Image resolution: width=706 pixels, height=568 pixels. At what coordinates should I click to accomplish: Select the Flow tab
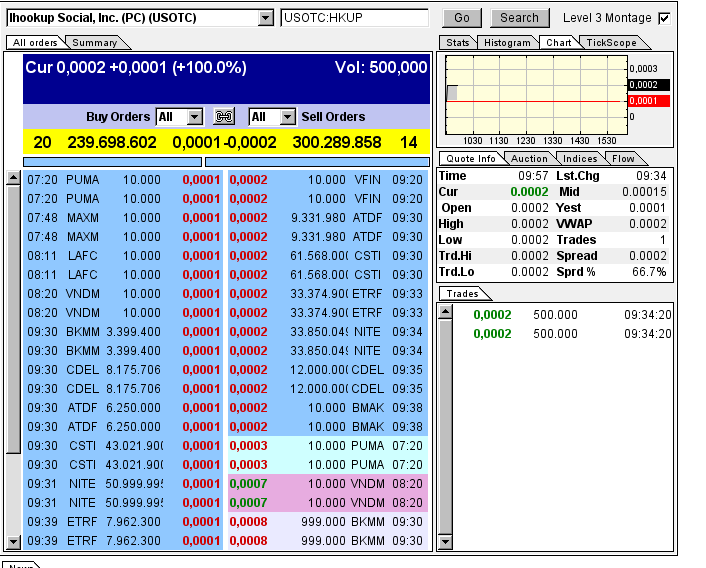[623, 158]
